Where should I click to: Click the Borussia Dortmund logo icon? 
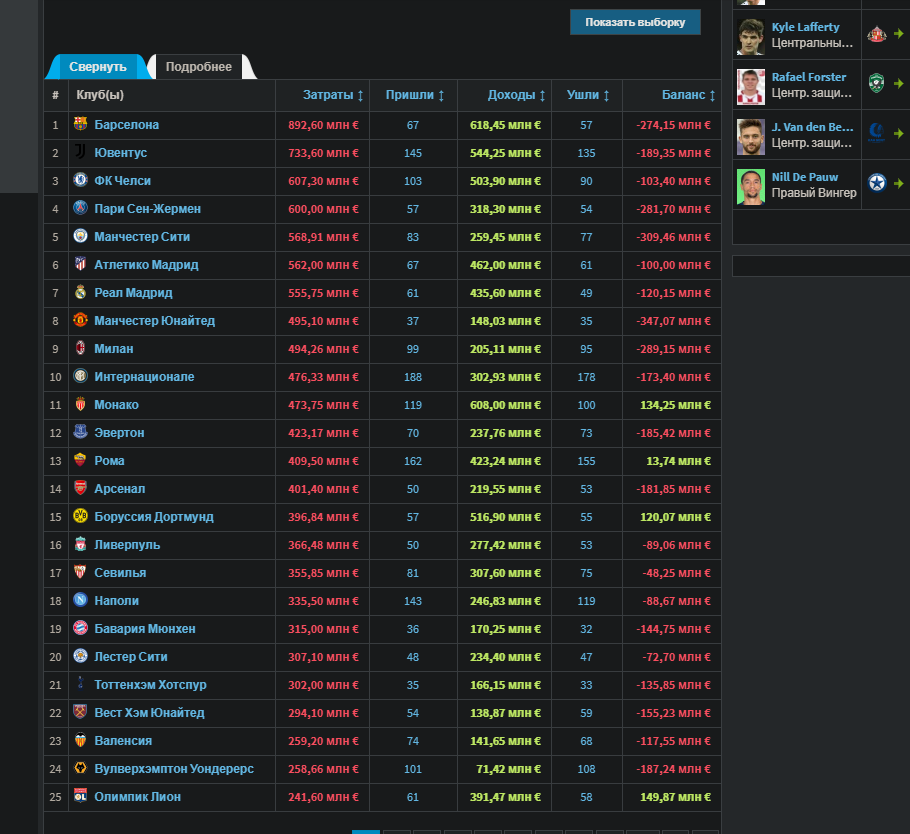tap(81, 517)
